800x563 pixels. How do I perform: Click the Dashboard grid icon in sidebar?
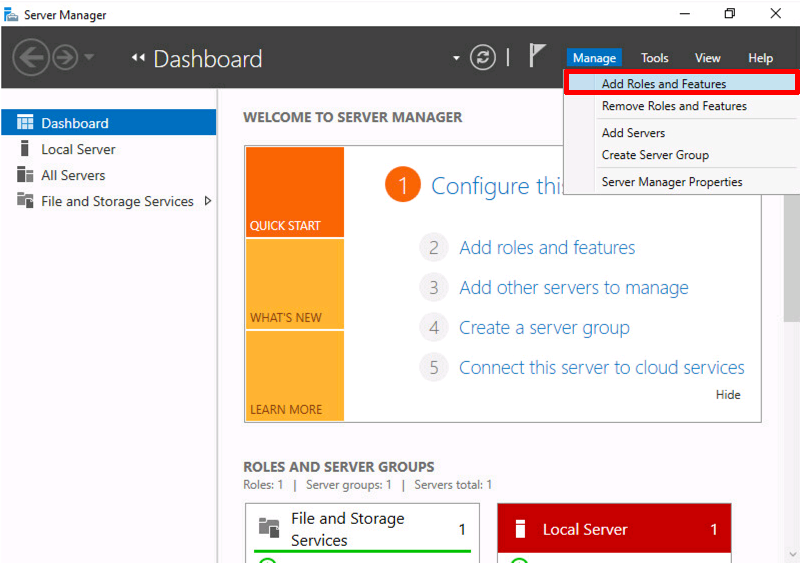(x=25, y=123)
